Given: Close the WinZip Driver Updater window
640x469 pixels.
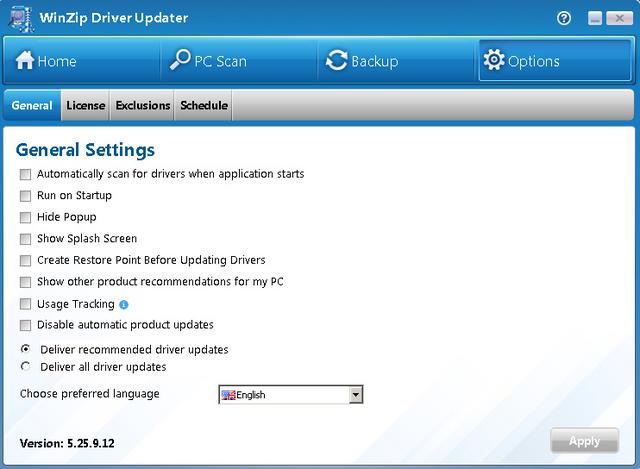Looking at the screenshot, I should click(x=619, y=18).
